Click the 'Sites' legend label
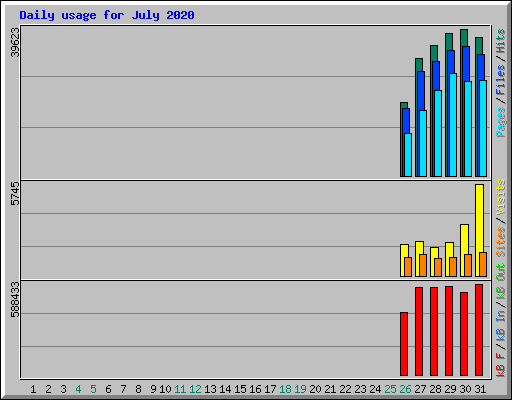 [501, 242]
